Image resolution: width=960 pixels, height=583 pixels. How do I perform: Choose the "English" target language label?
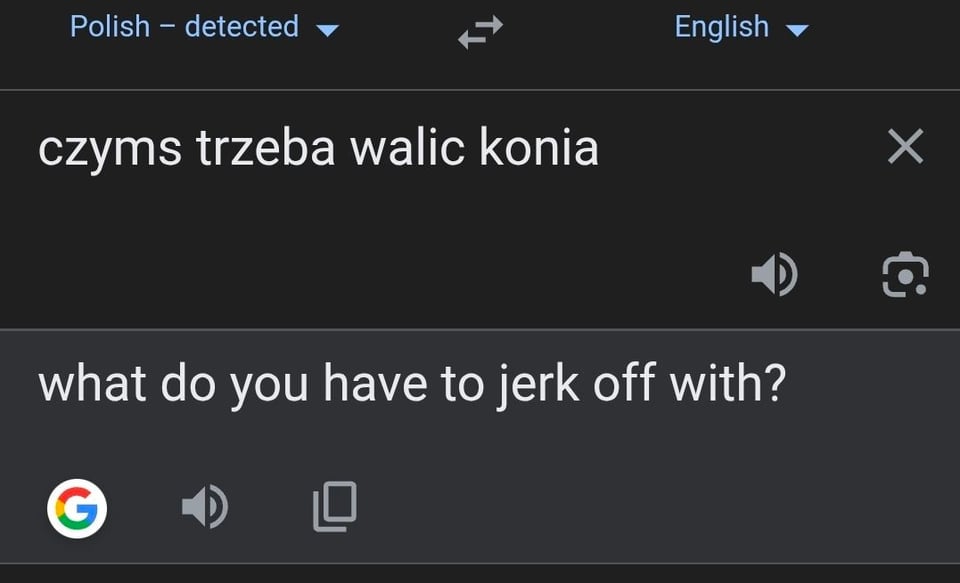tap(721, 26)
